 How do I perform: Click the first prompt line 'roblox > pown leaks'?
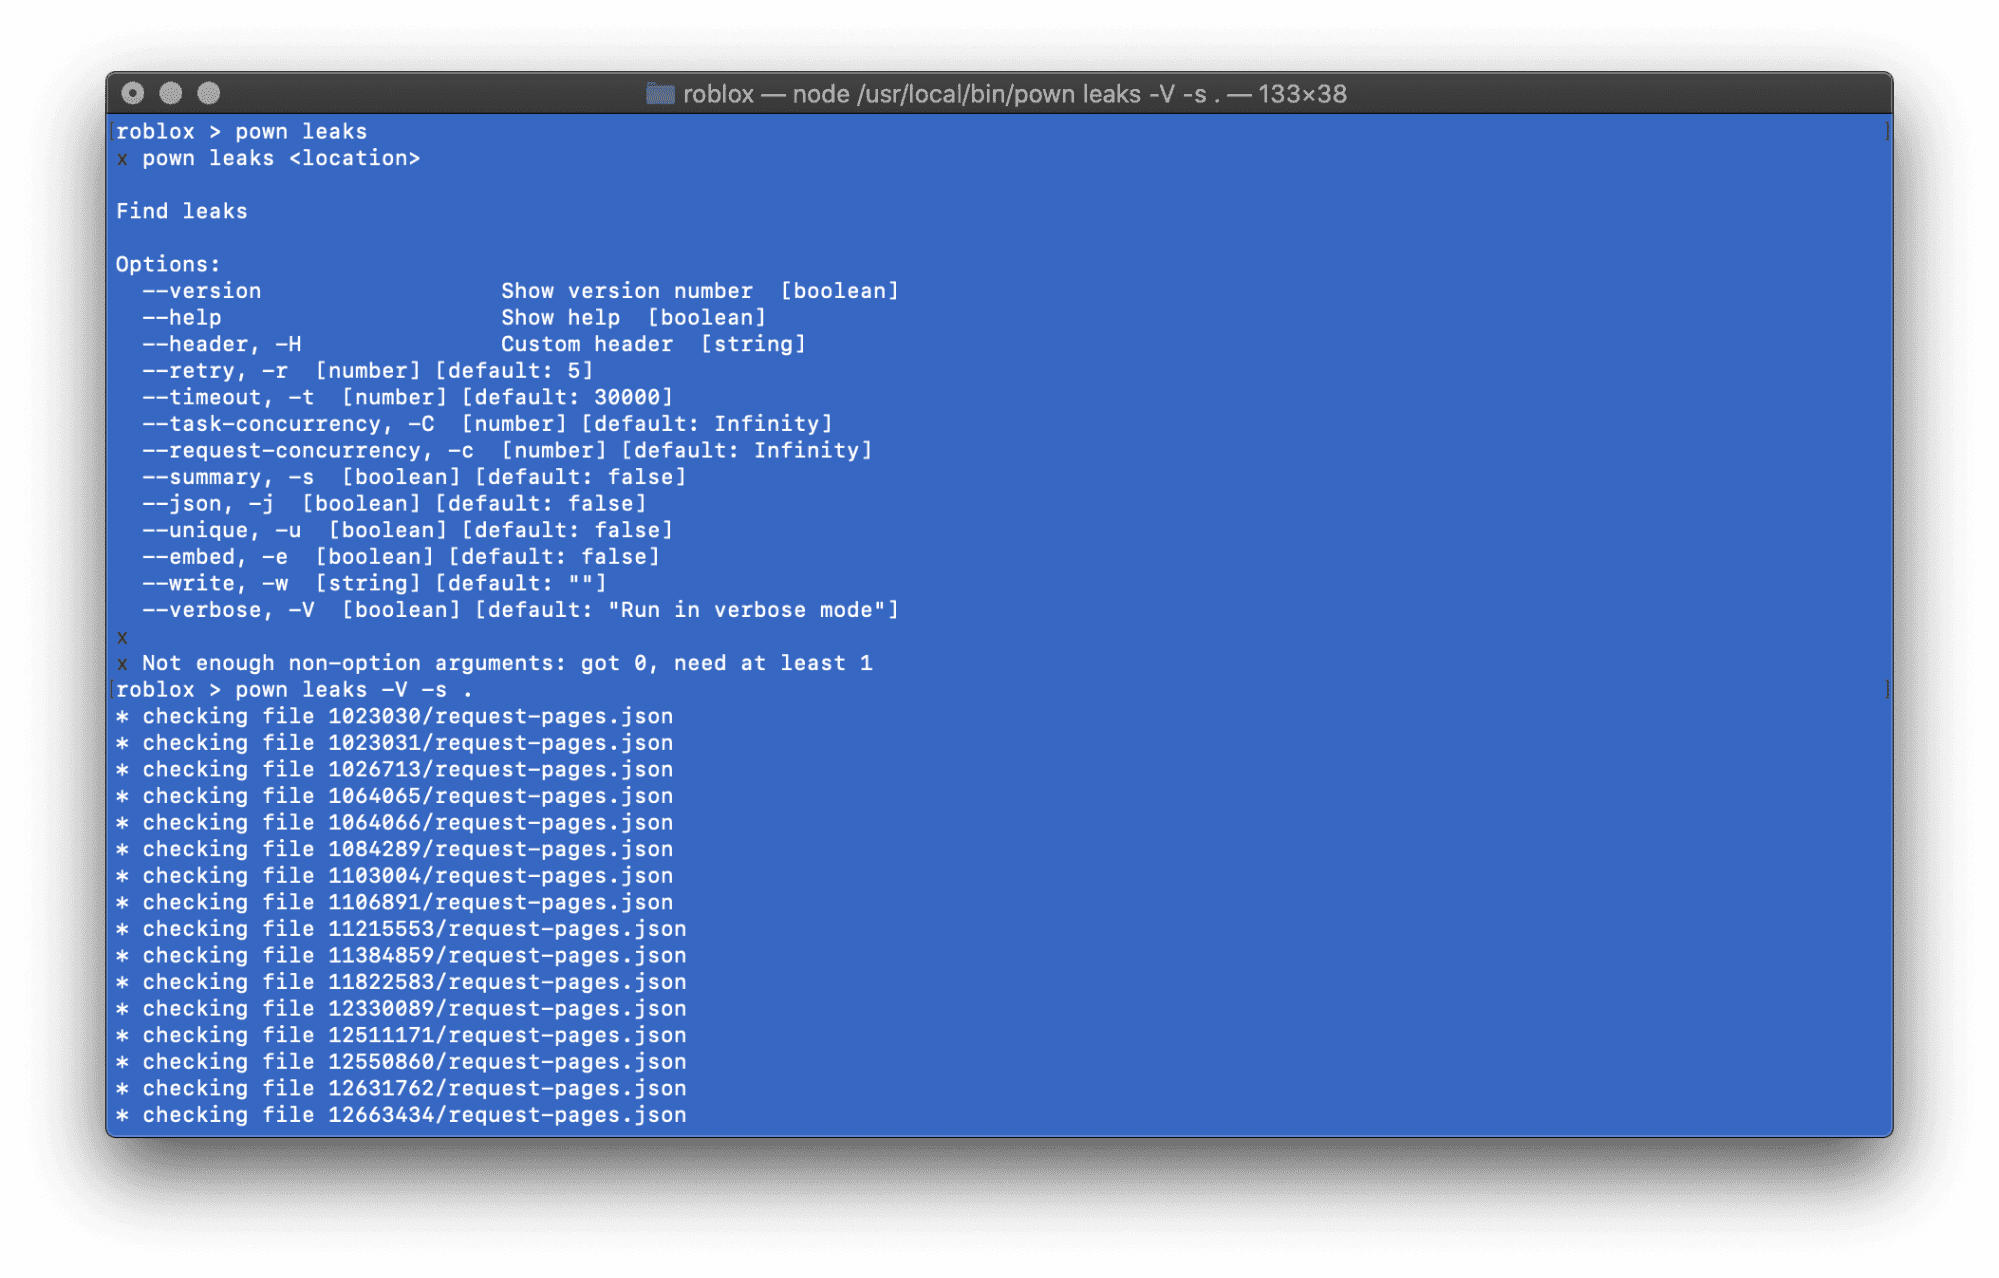pos(241,132)
